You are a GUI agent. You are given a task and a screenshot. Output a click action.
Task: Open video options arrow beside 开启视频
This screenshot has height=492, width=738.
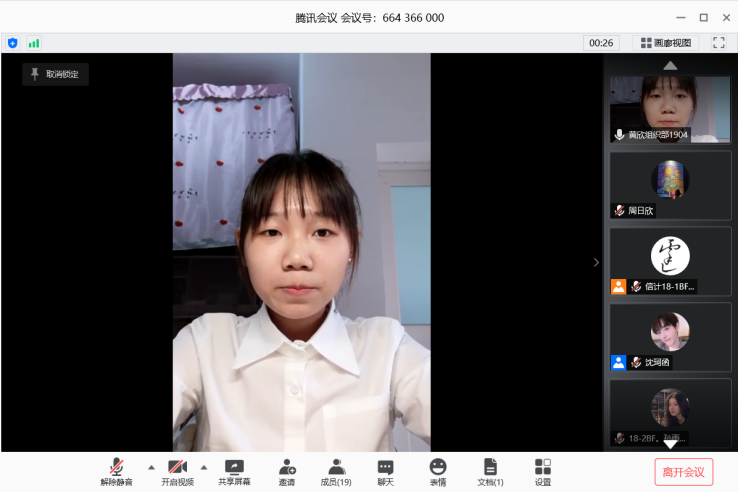204,467
